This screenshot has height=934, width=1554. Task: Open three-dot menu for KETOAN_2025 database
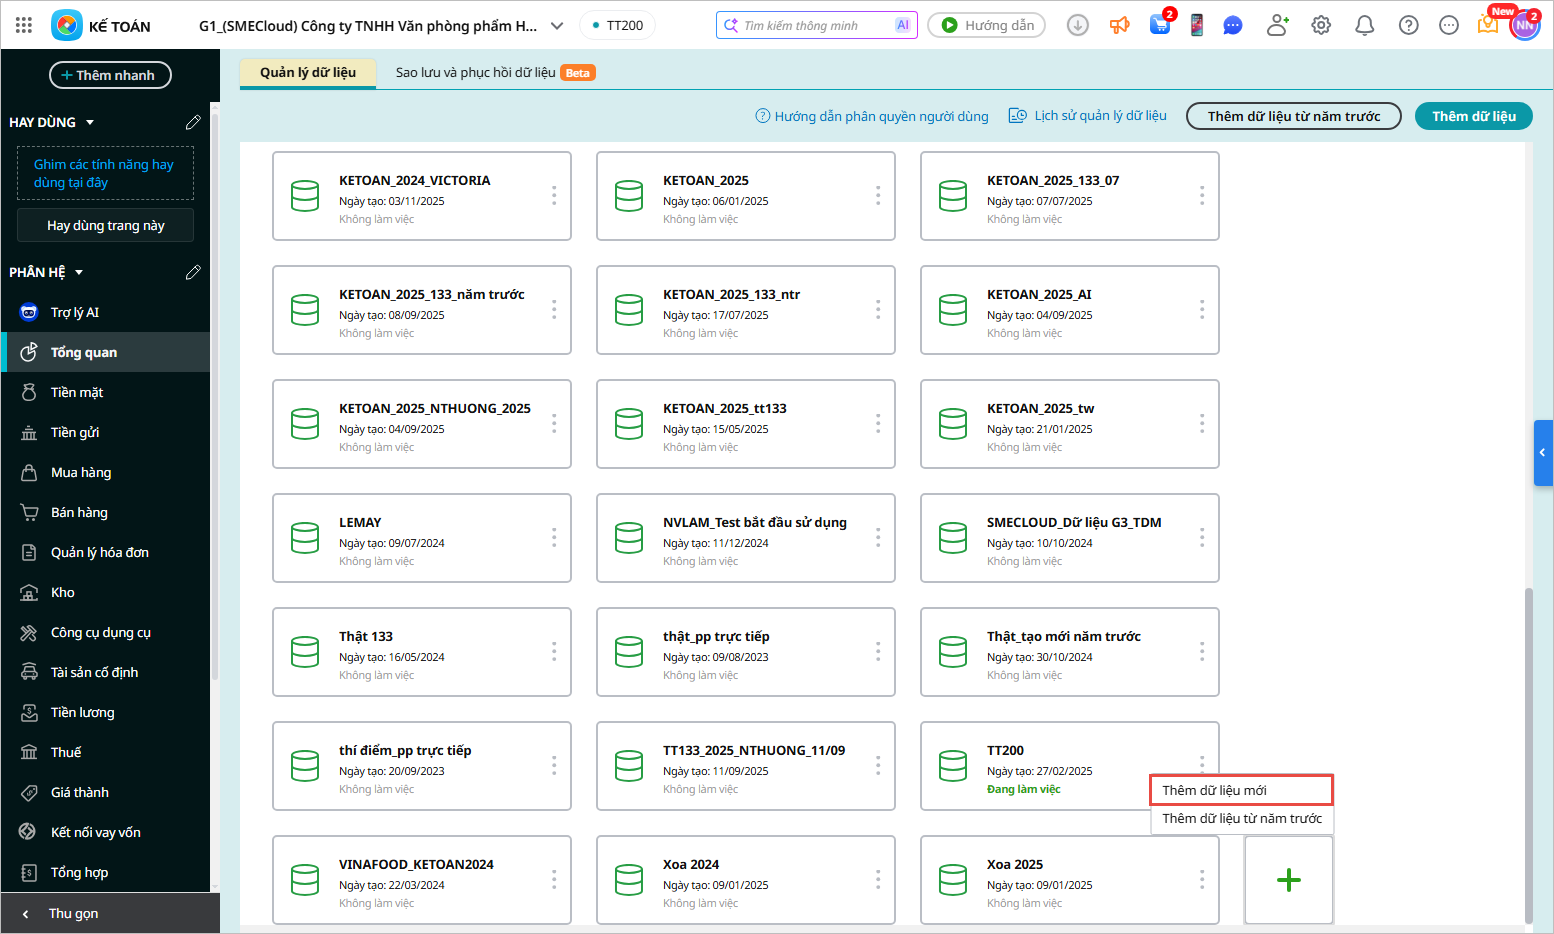coord(878,196)
